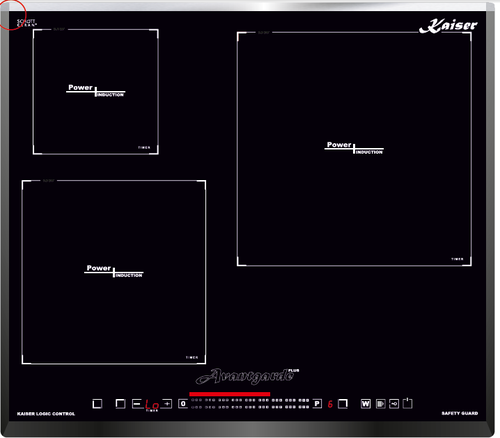Tap the pause/play function icon

coord(380,404)
